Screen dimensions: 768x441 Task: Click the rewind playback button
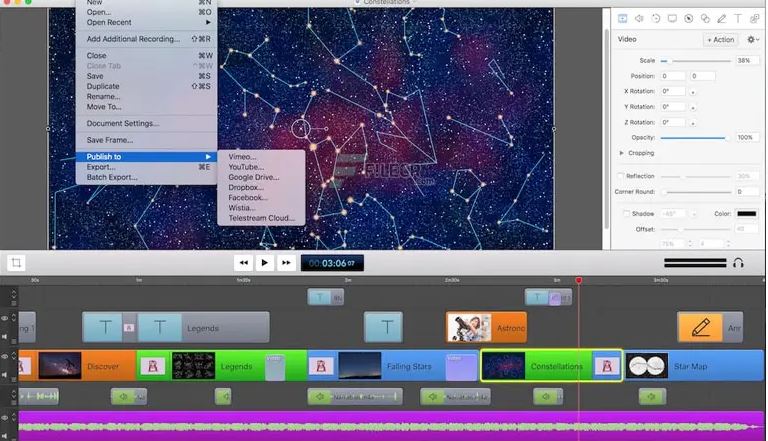[244, 263]
